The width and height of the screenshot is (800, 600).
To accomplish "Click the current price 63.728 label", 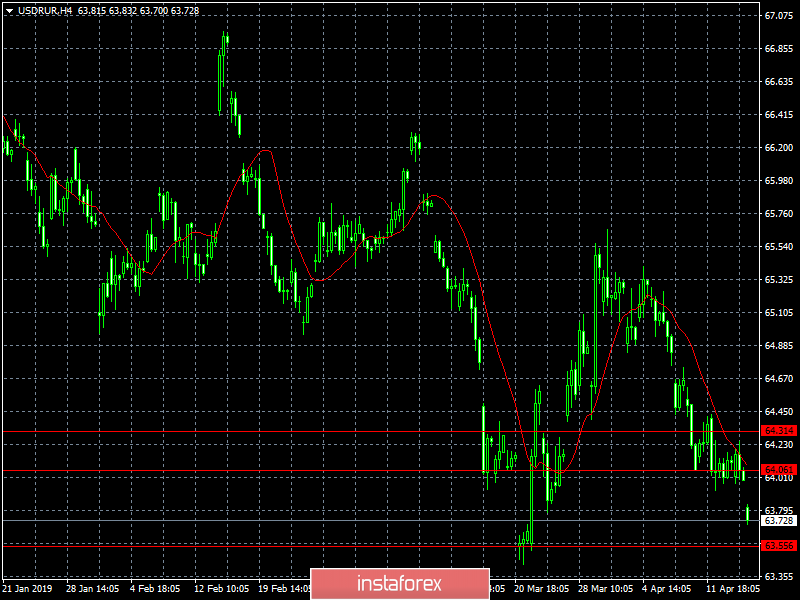I will [x=779, y=520].
